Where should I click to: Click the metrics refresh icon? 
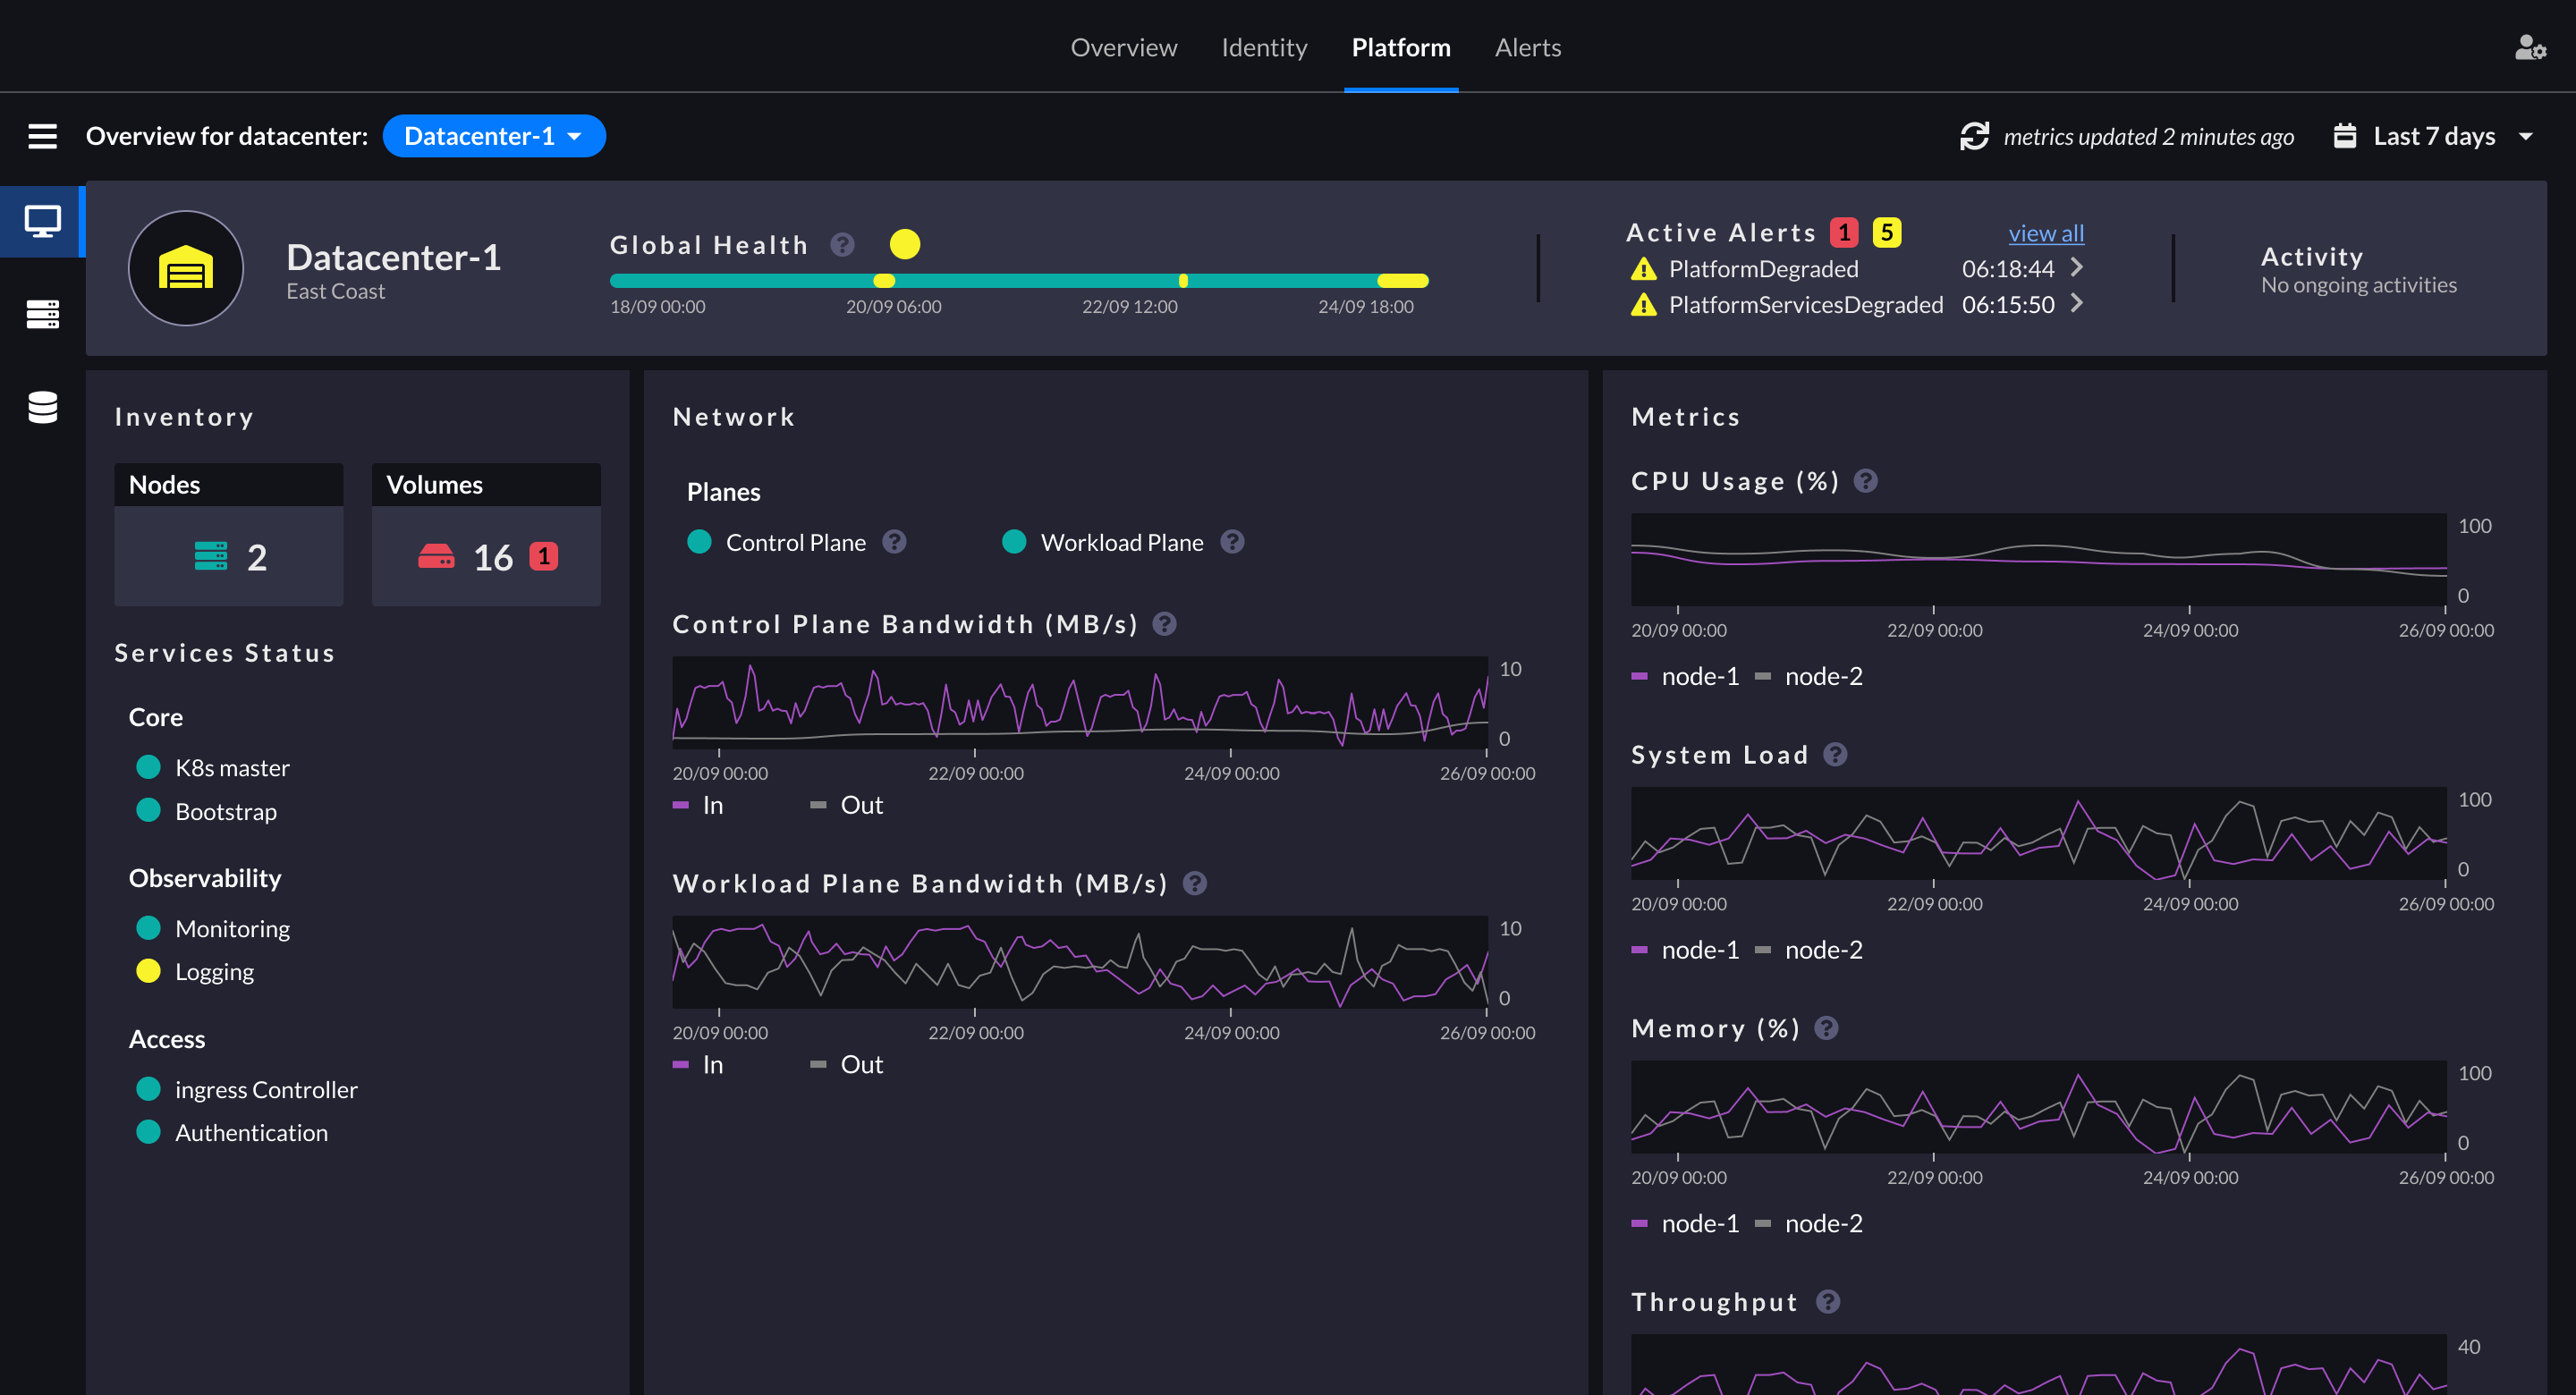click(x=1975, y=136)
